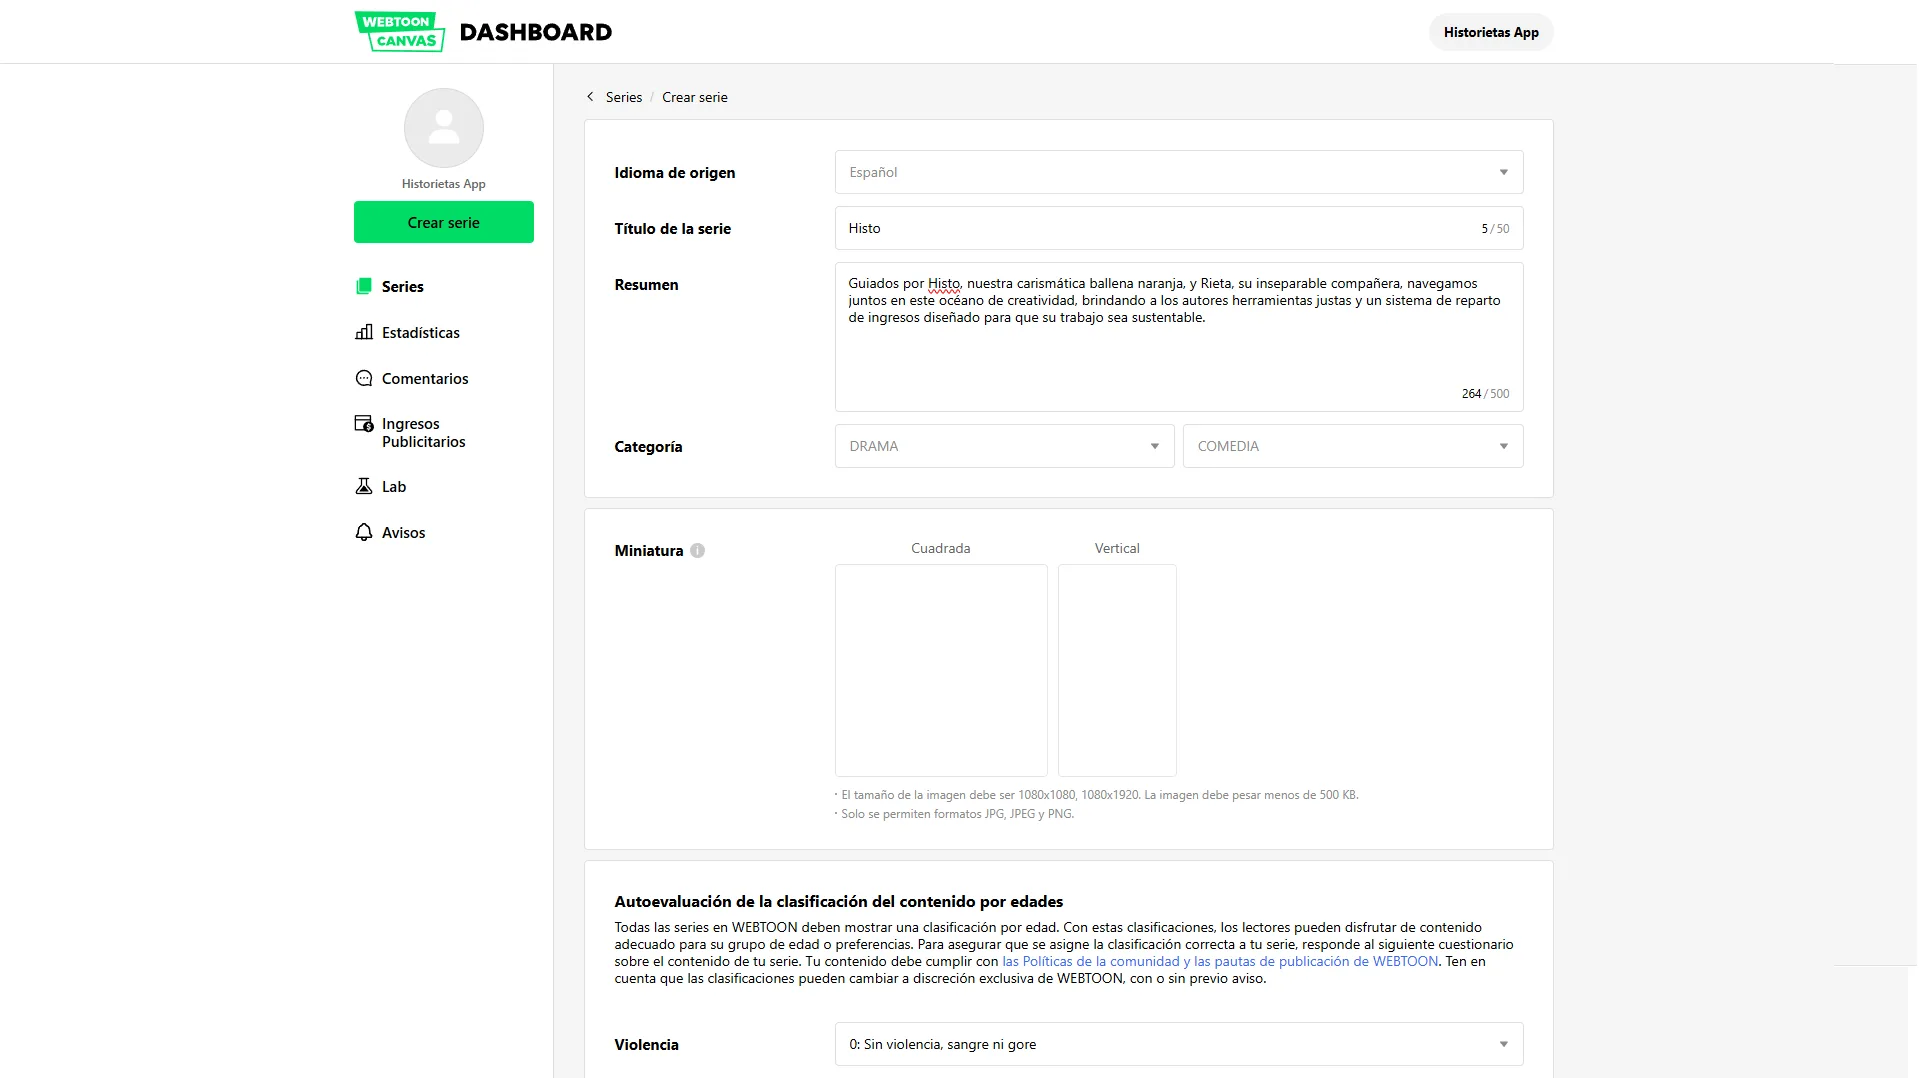Expand the Violencia rating dropdown
The image size is (1919, 1078).
pos(1179,1044)
